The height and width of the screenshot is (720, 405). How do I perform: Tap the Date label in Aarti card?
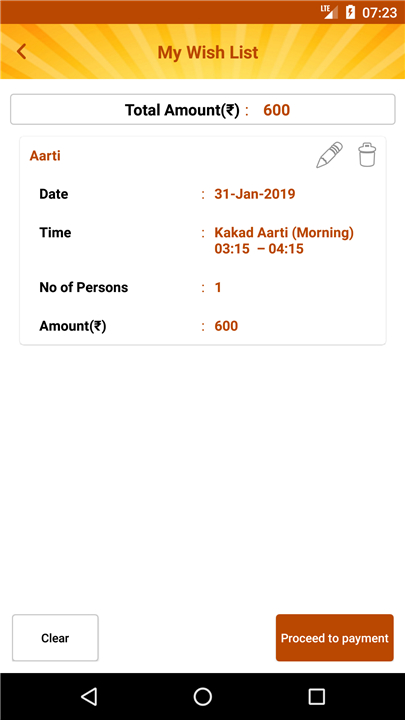pos(54,194)
